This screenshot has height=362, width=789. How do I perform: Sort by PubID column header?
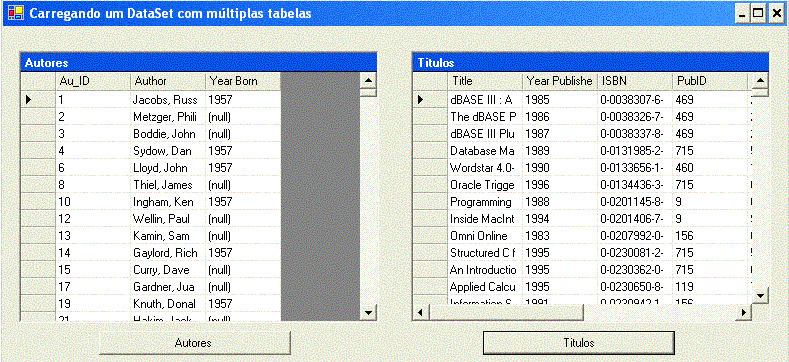(710, 81)
